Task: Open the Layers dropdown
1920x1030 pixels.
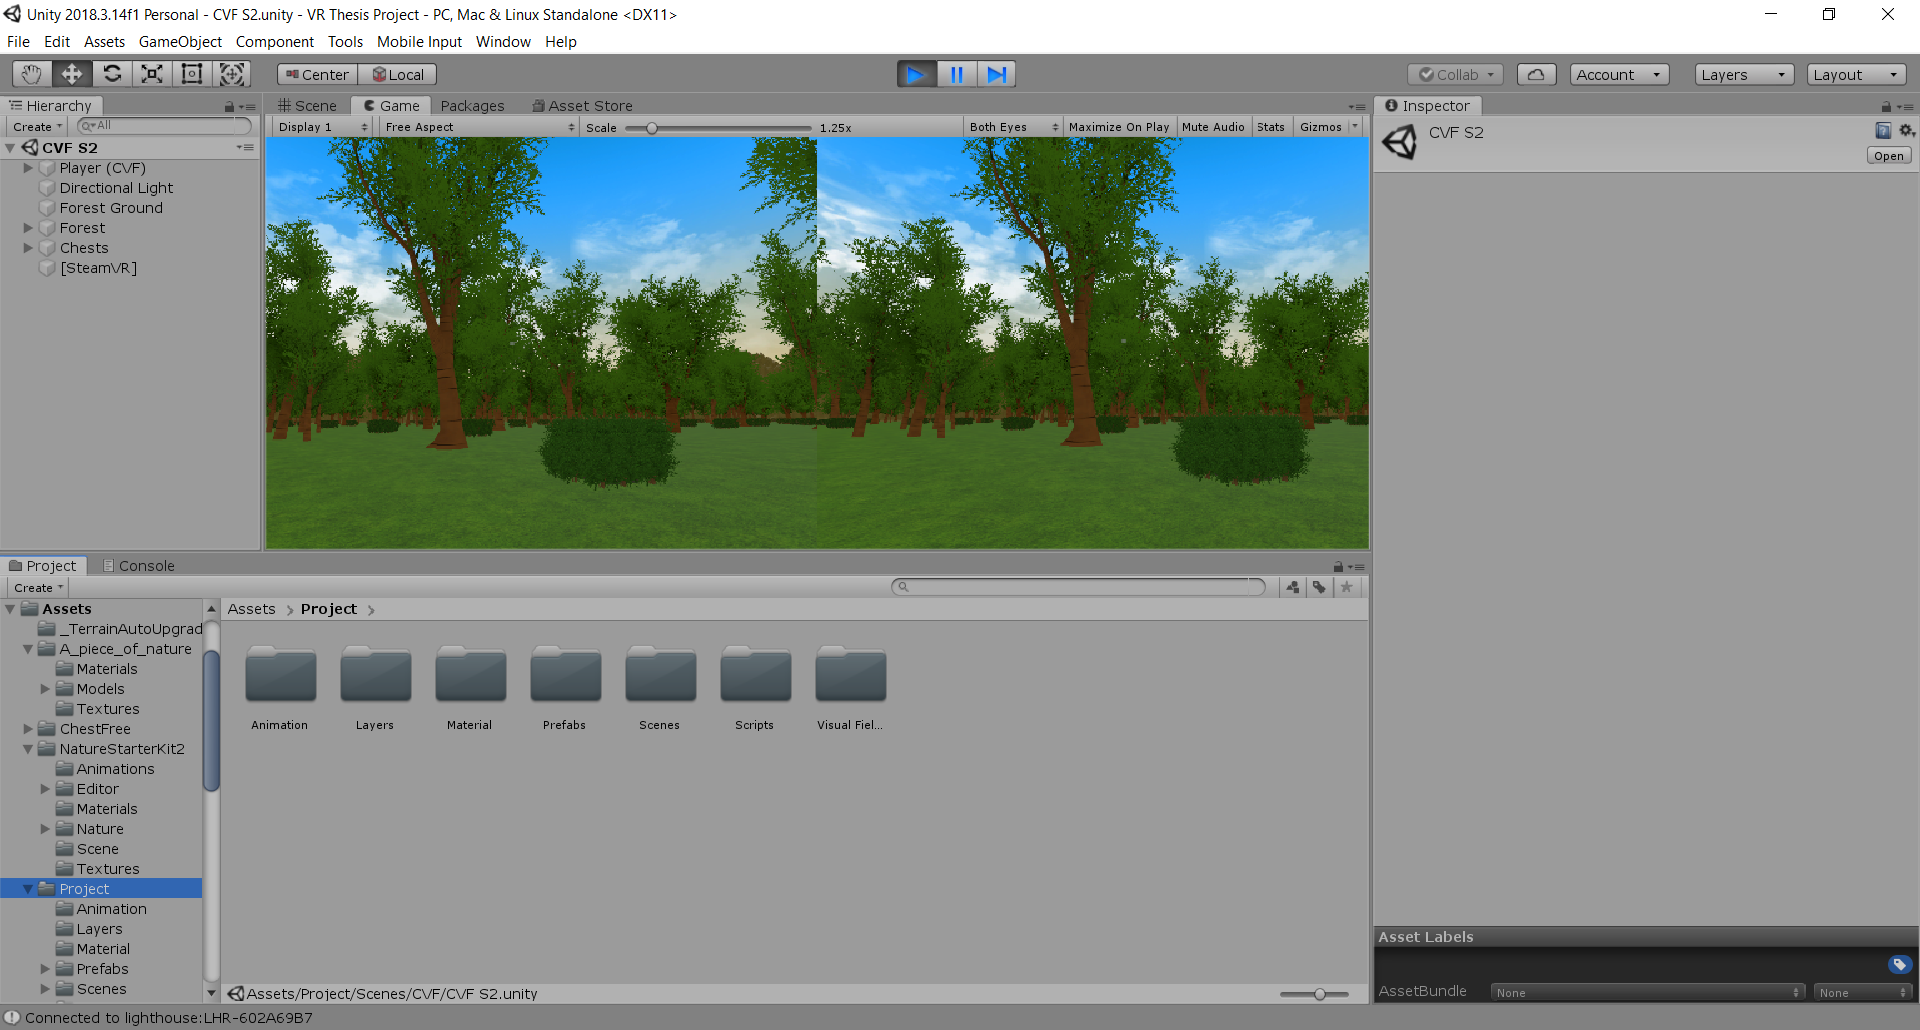Action: point(1744,74)
